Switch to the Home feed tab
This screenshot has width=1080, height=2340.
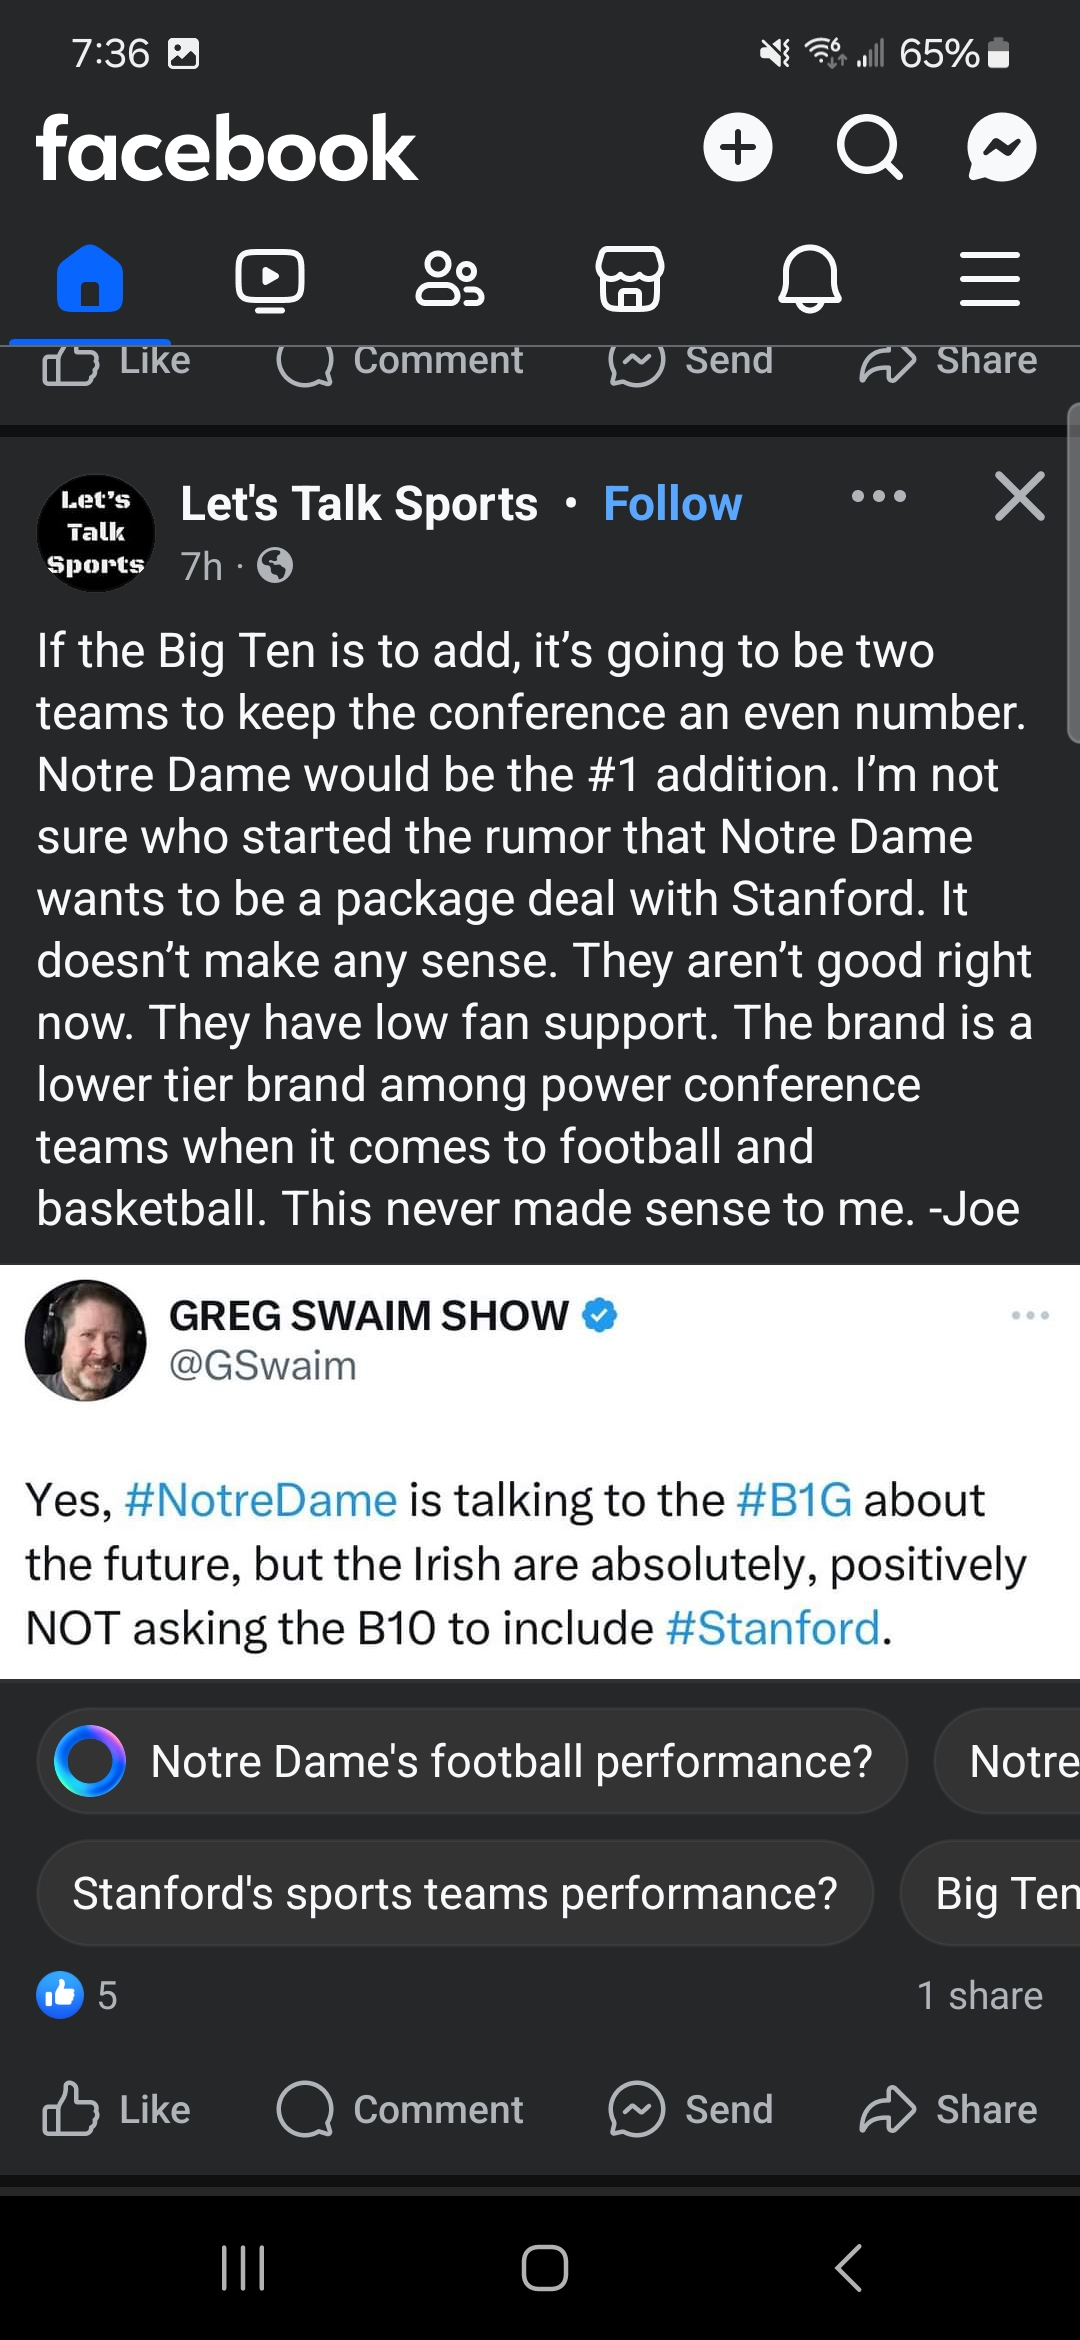[x=90, y=279]
